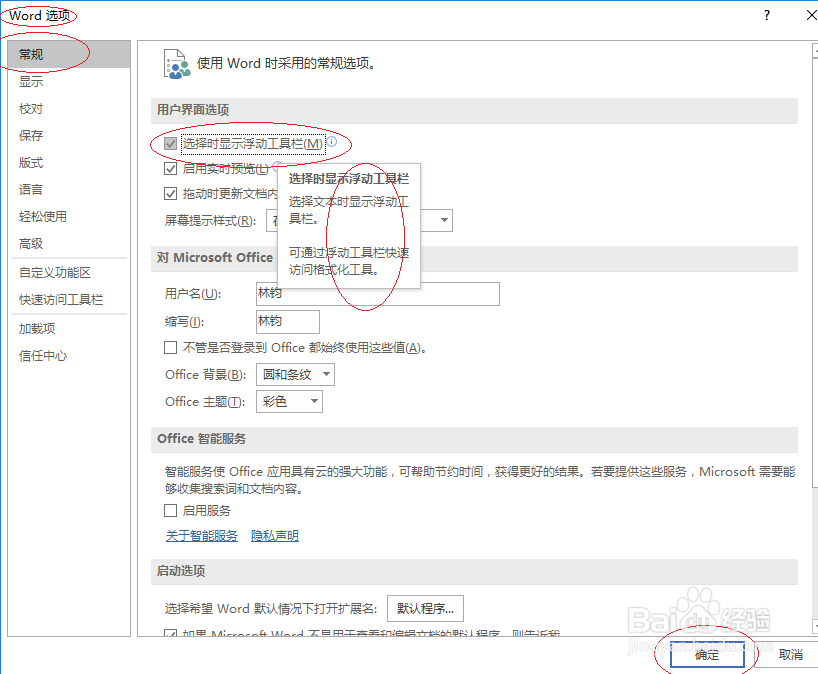Click the 确定 button

tap(706, 654)
